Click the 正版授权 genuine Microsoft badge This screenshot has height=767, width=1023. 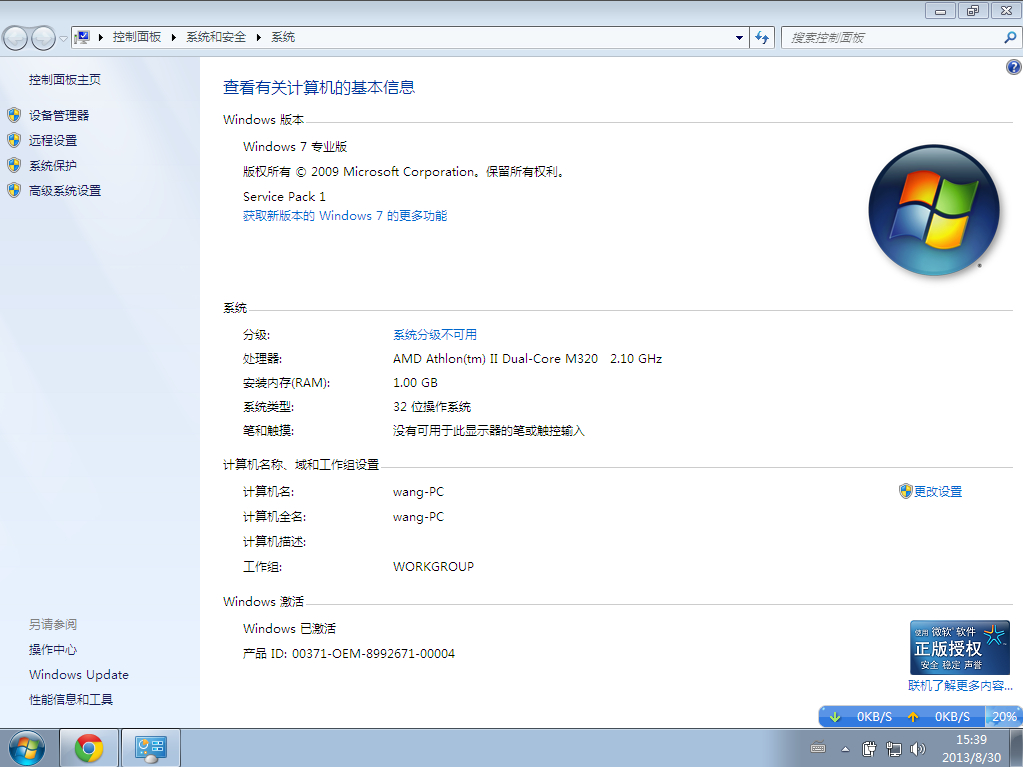(x=959, y=648)
